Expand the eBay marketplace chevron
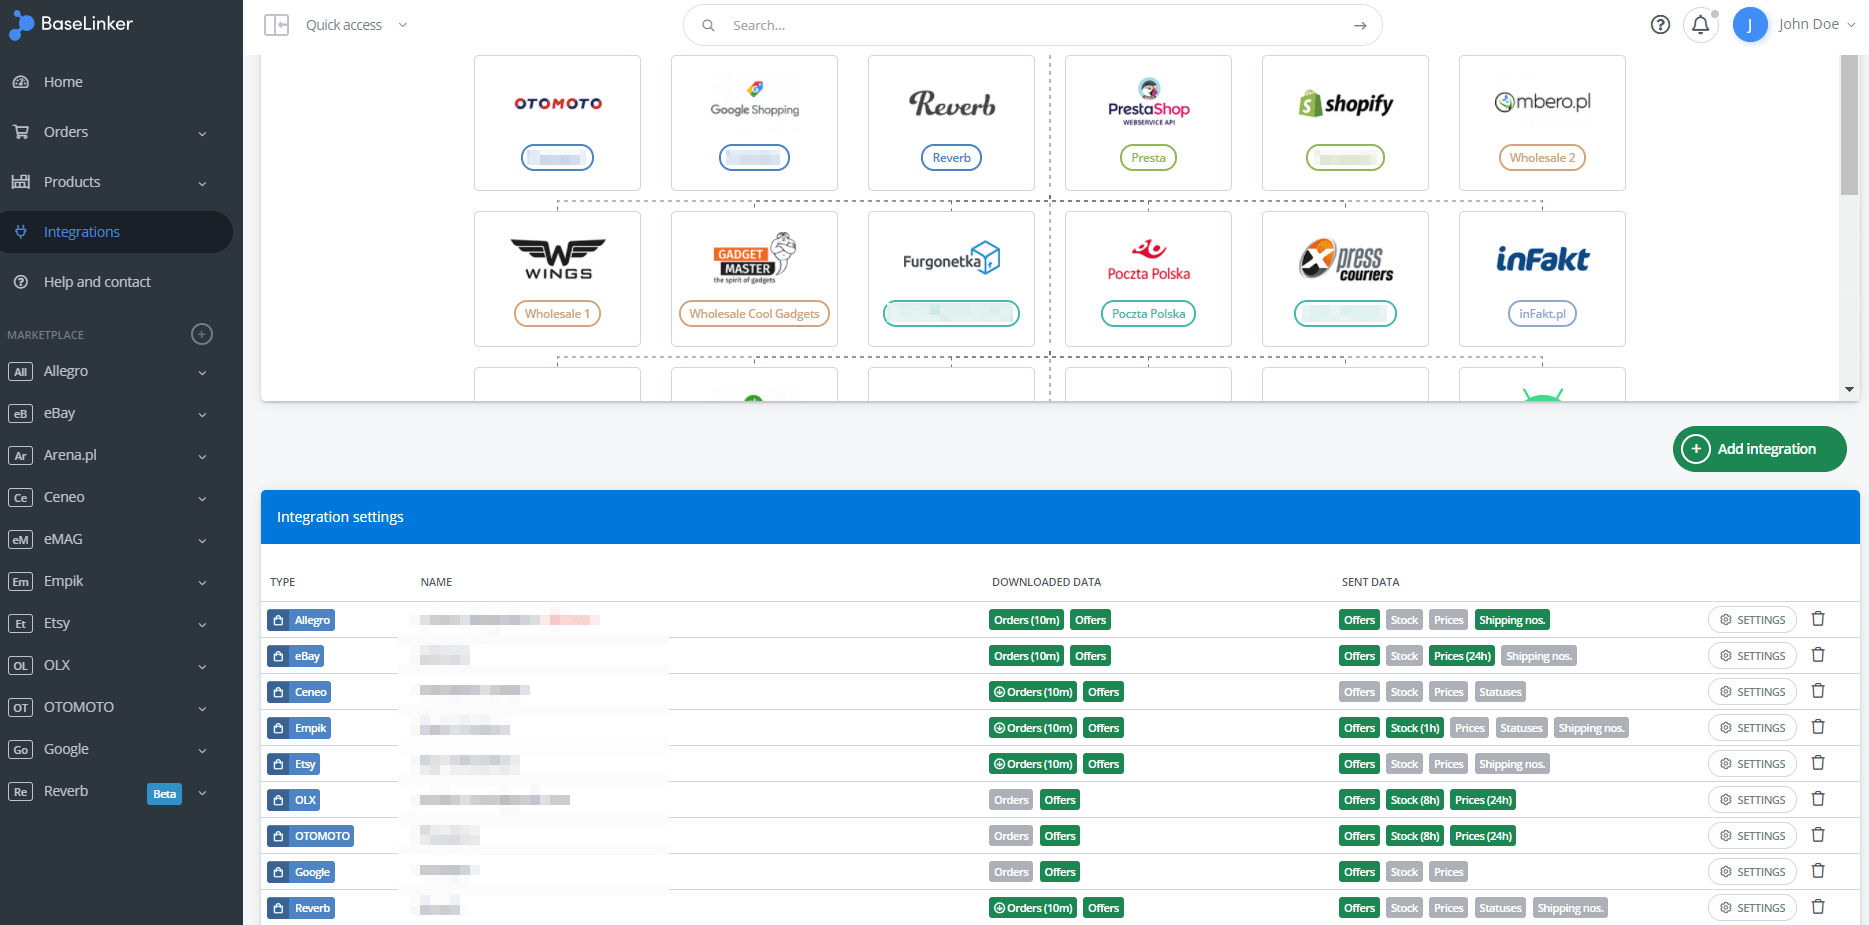This screenshot has width=1869, height=925. (202, 415)
